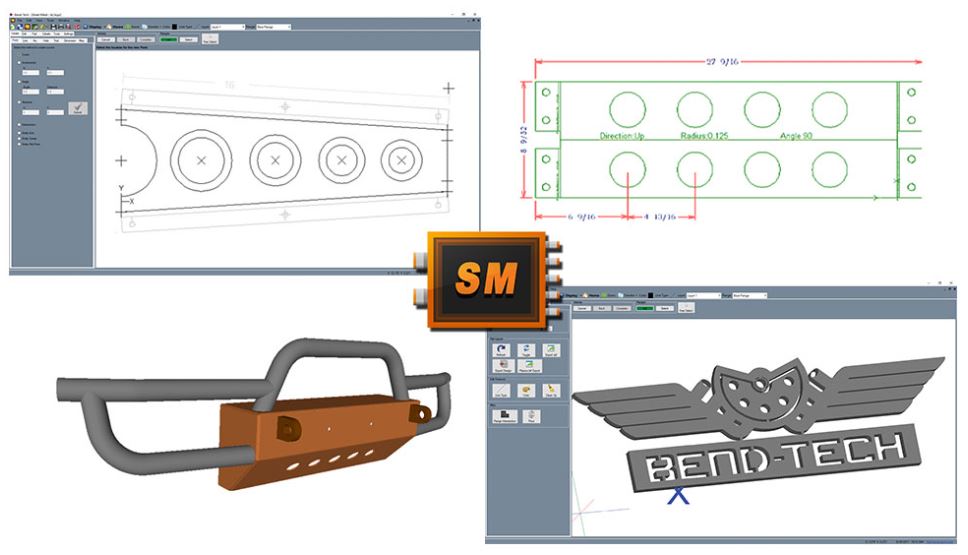Click the floppy-disk Save icon in sketch window toolbar
This screenshot has height=555, width=968.
coord(54,27)
